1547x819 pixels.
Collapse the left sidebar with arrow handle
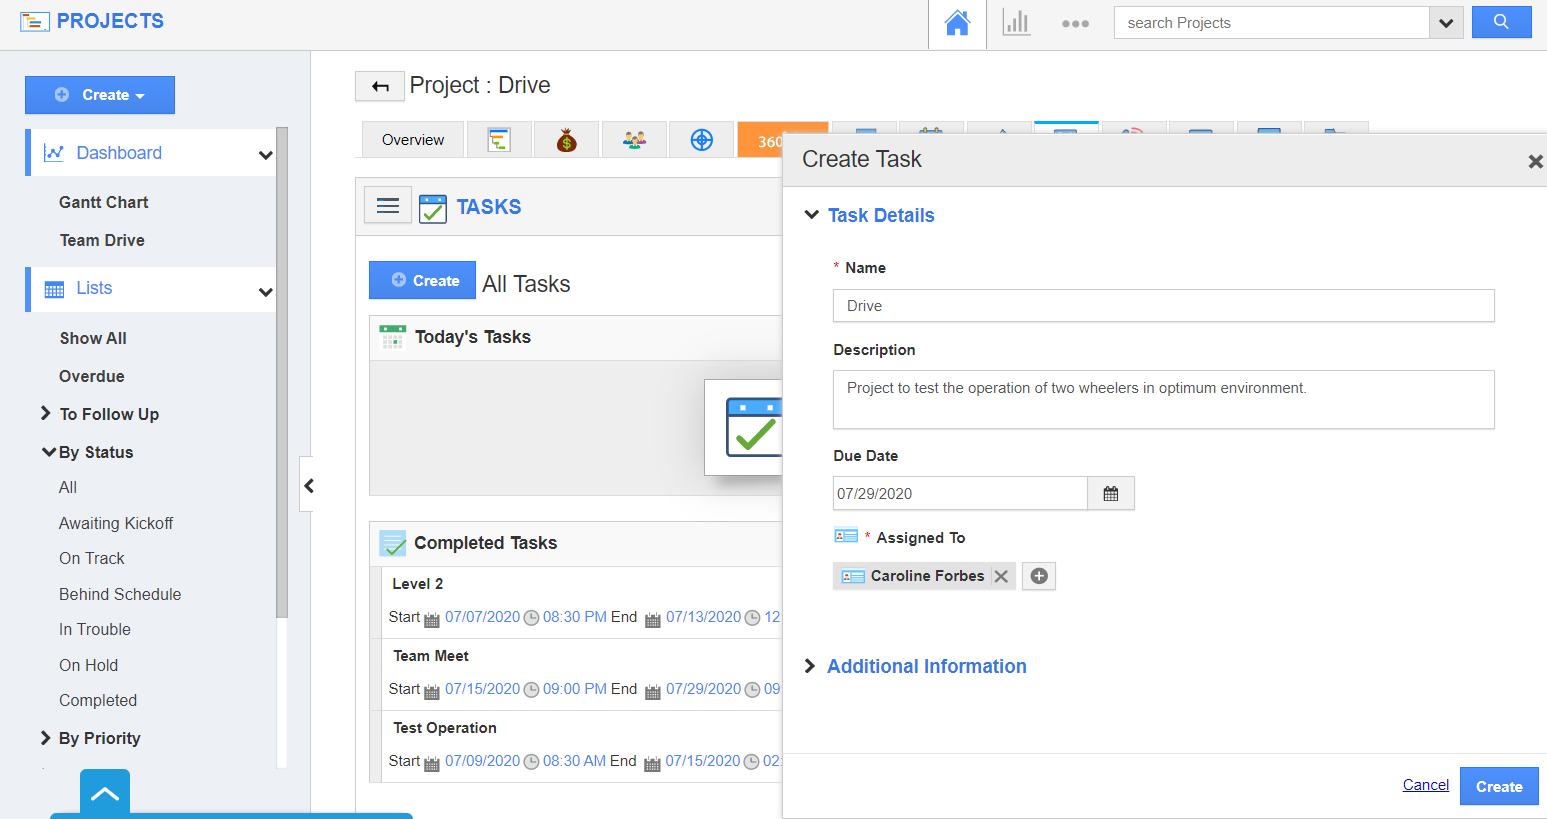pos(308,485)
